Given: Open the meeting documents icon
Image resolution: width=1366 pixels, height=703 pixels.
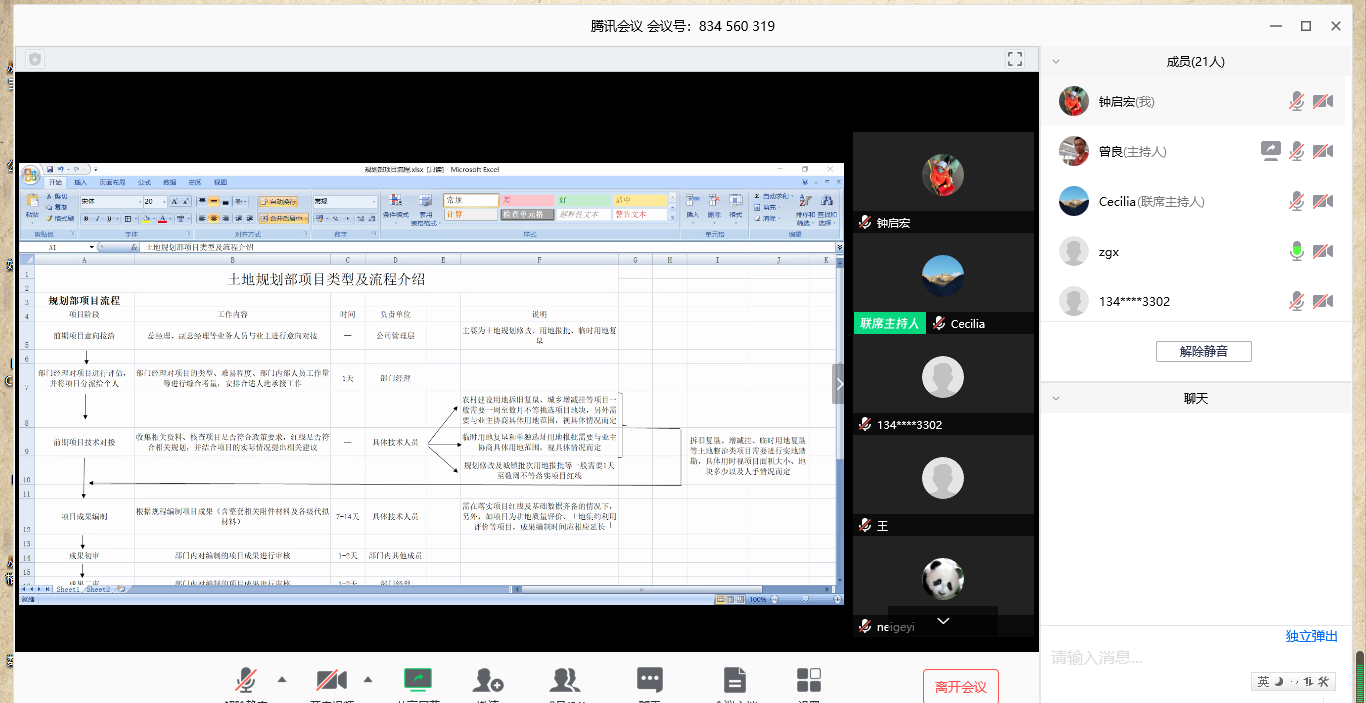Looking at the screenshot, I should [x=735, y=681].
